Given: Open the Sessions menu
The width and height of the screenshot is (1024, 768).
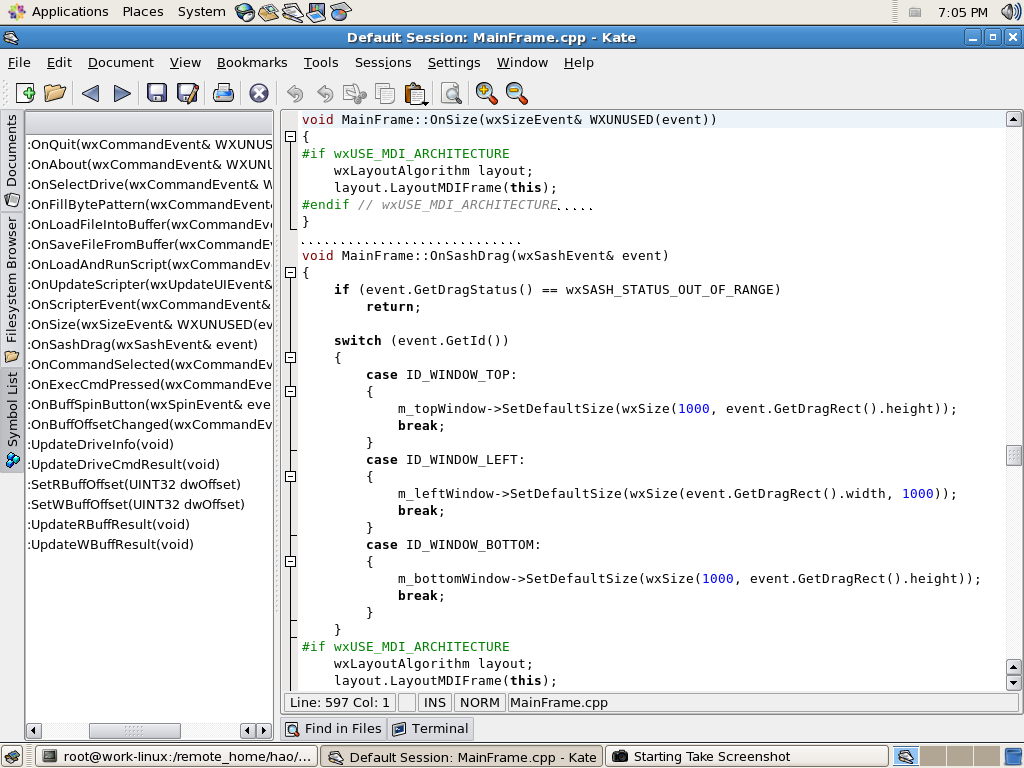Looking at the screenshot, I should click(383, 63).
